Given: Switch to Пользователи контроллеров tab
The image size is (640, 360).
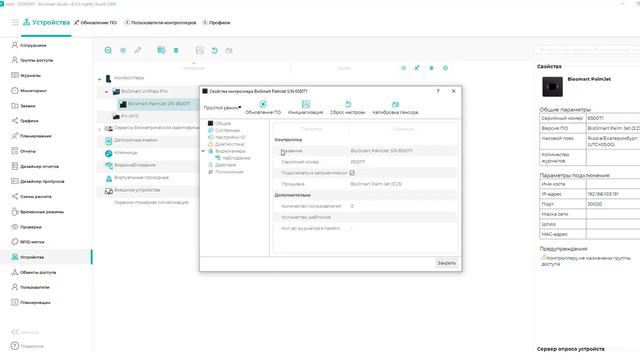Looking at the screenshot, I should (160, 22).
